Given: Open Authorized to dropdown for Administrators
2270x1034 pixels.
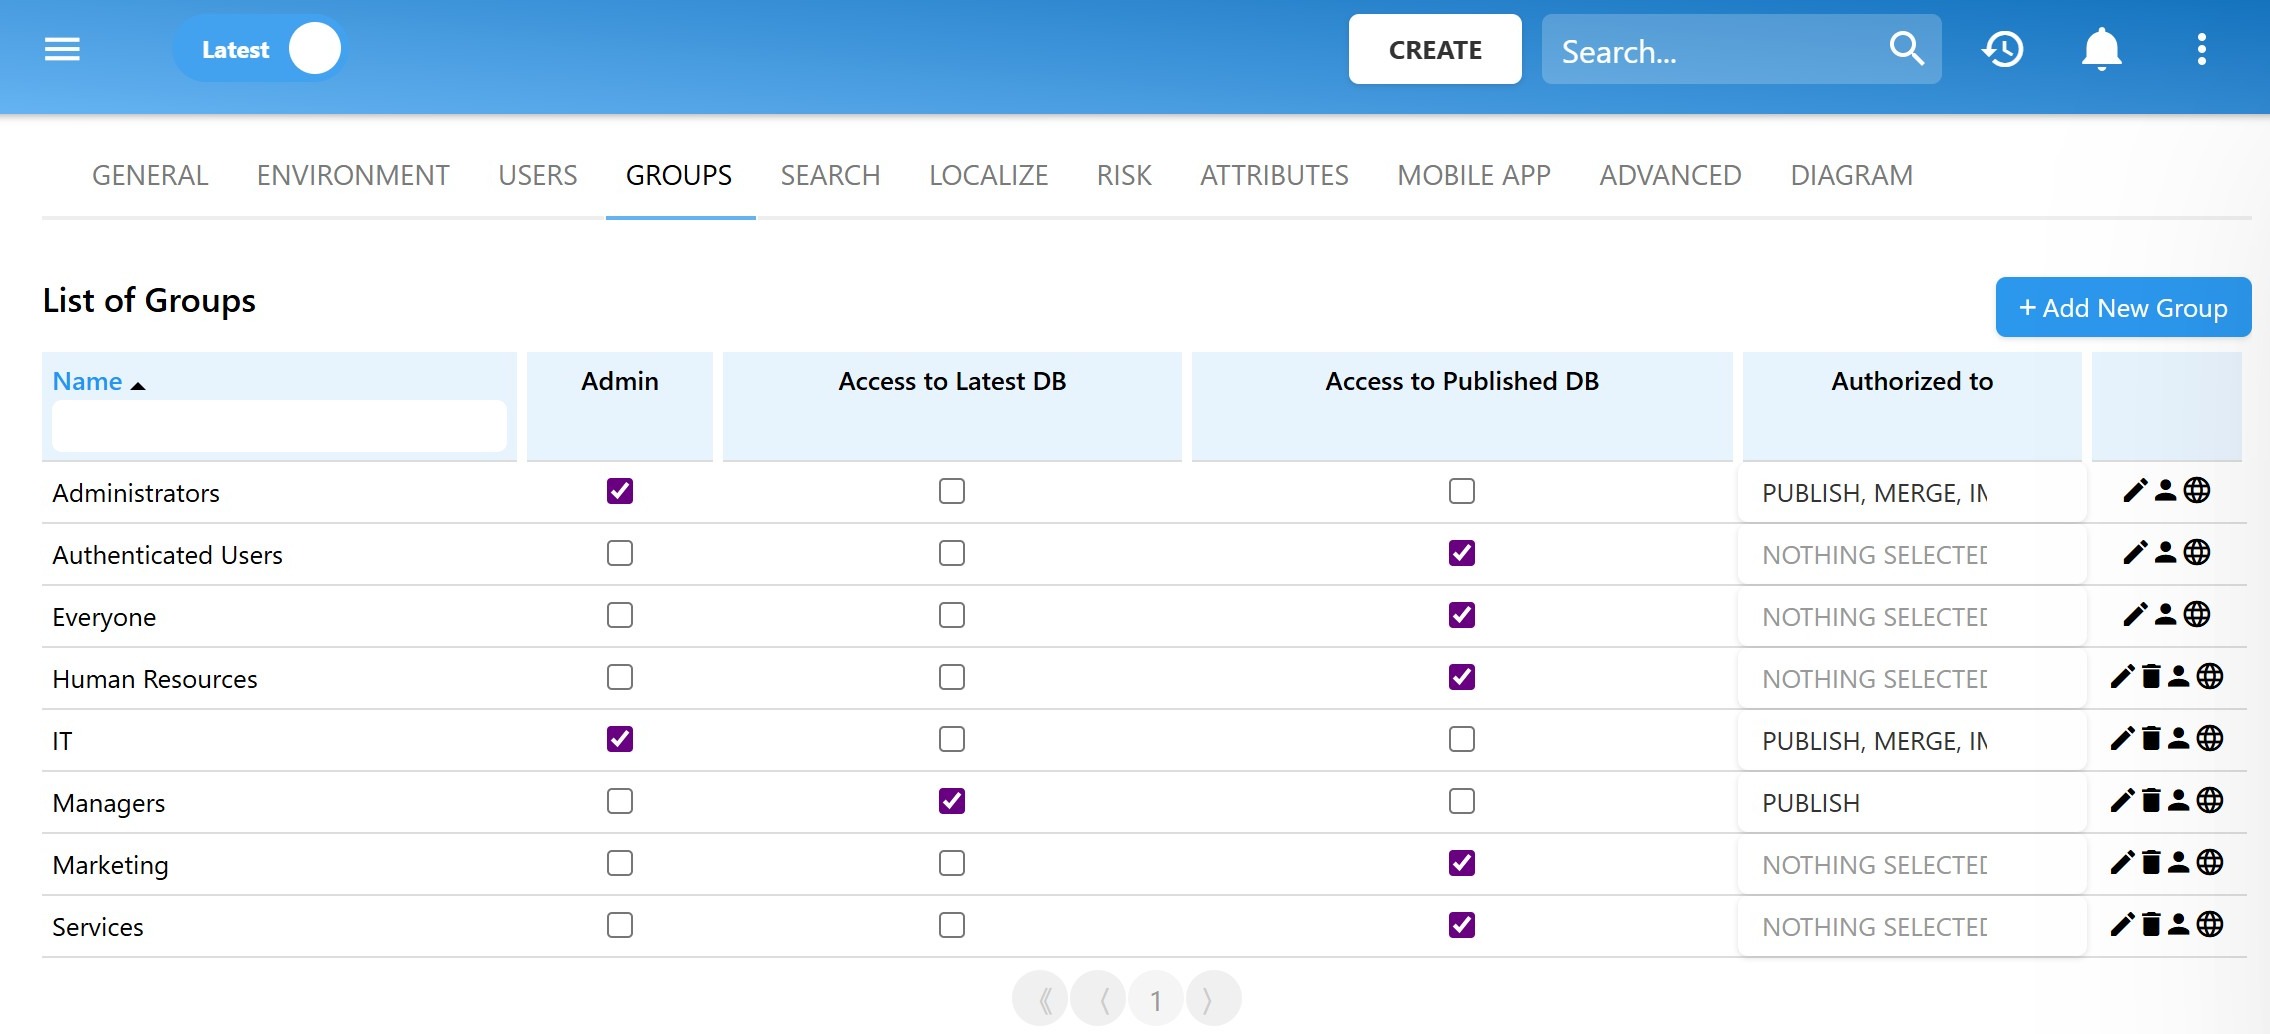Looking at the screenshot, I should pyautogui.click(x=1911, y=493).
